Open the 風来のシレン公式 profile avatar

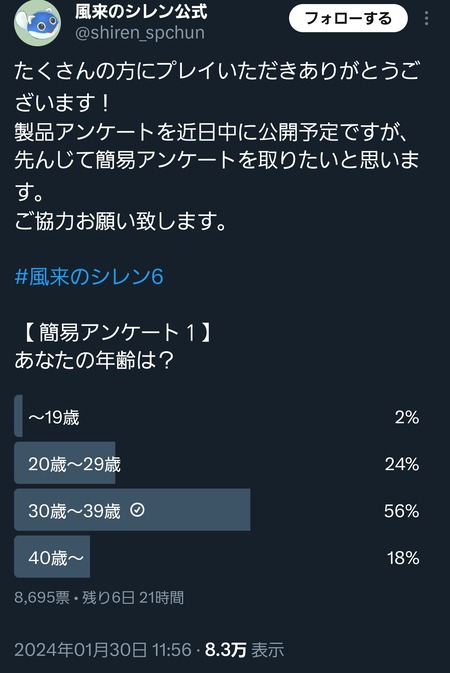37,23
